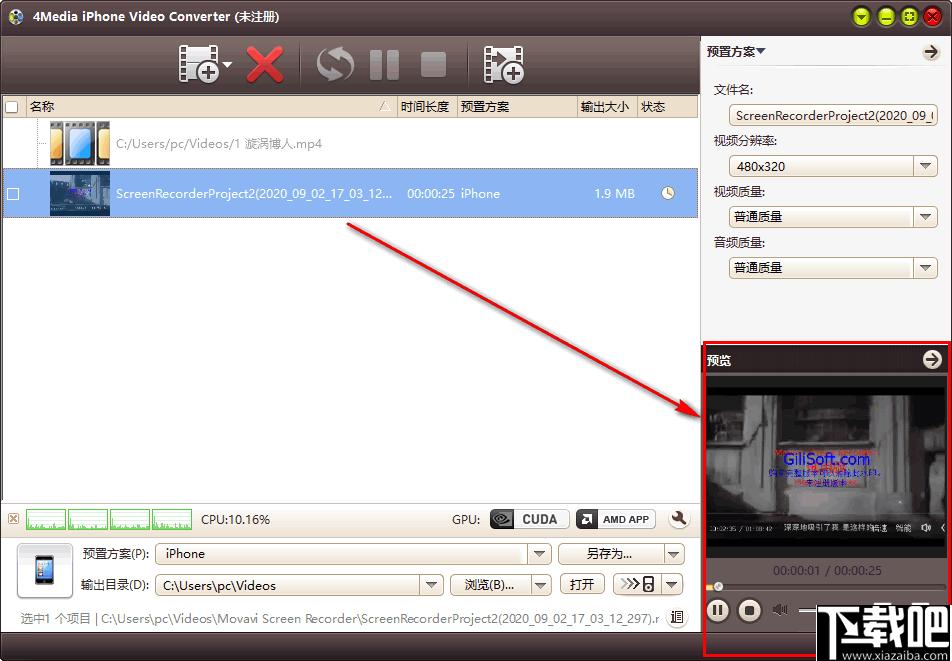
Task: Close the CPU graph panel X icon
Action: tap(14, 519)
